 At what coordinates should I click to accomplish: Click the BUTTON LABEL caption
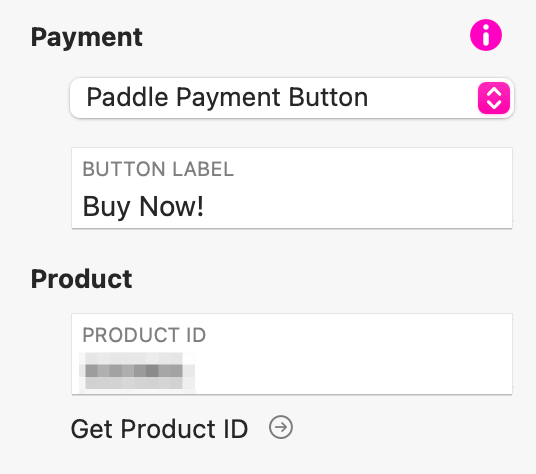point(158,169)
